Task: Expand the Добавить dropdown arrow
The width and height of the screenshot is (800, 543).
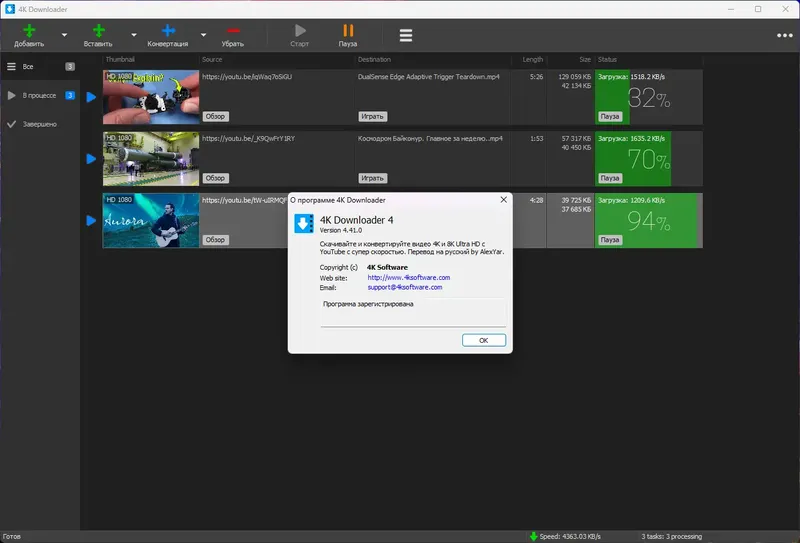Action: click(x=64, y=35)
